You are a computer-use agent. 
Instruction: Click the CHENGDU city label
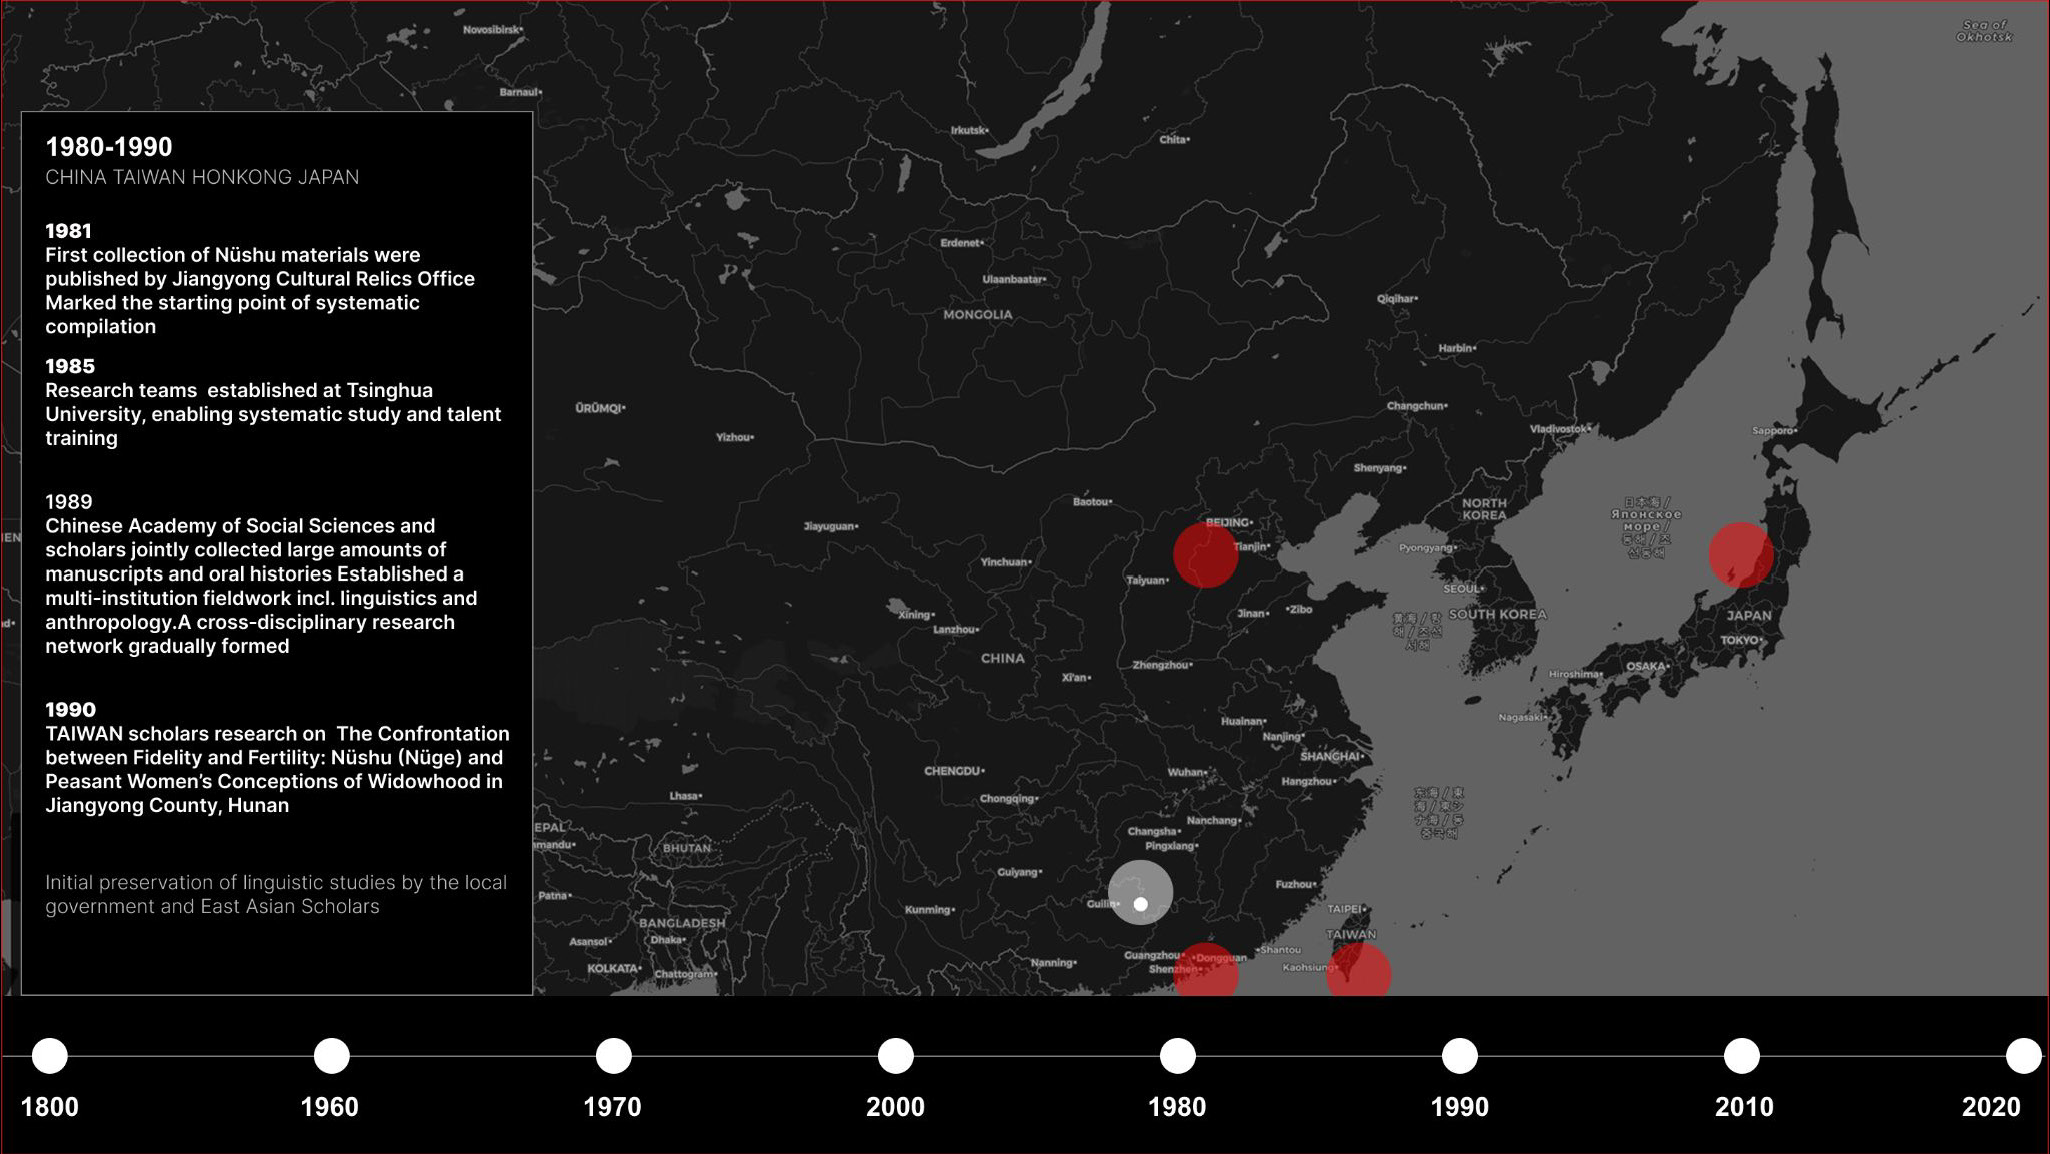point(954,771)
